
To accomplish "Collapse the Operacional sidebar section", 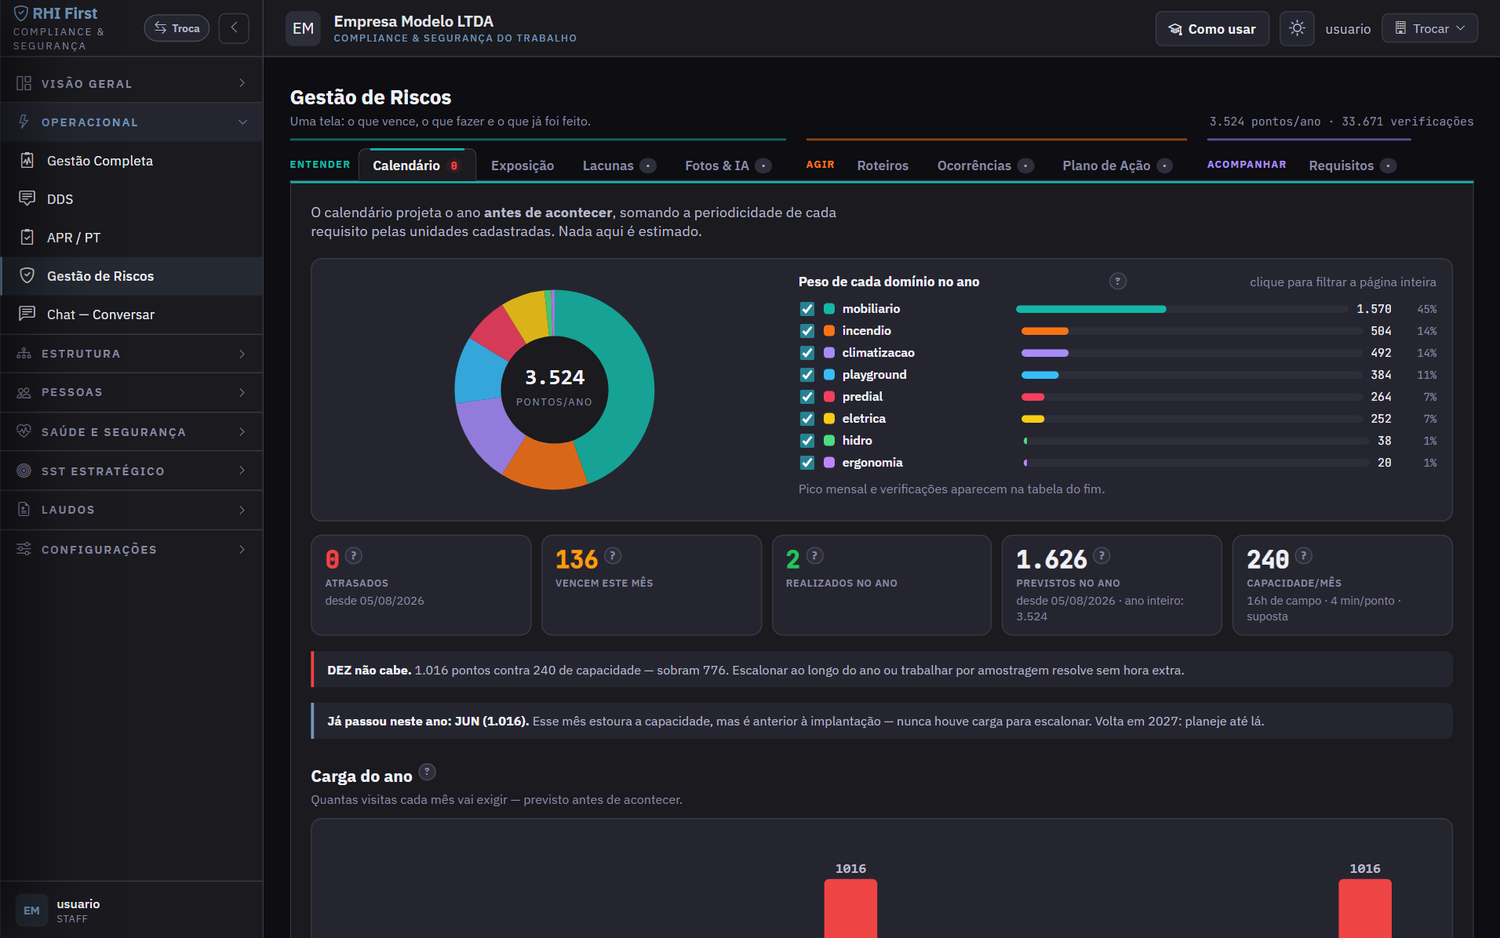I will click(x=131, y=122).
